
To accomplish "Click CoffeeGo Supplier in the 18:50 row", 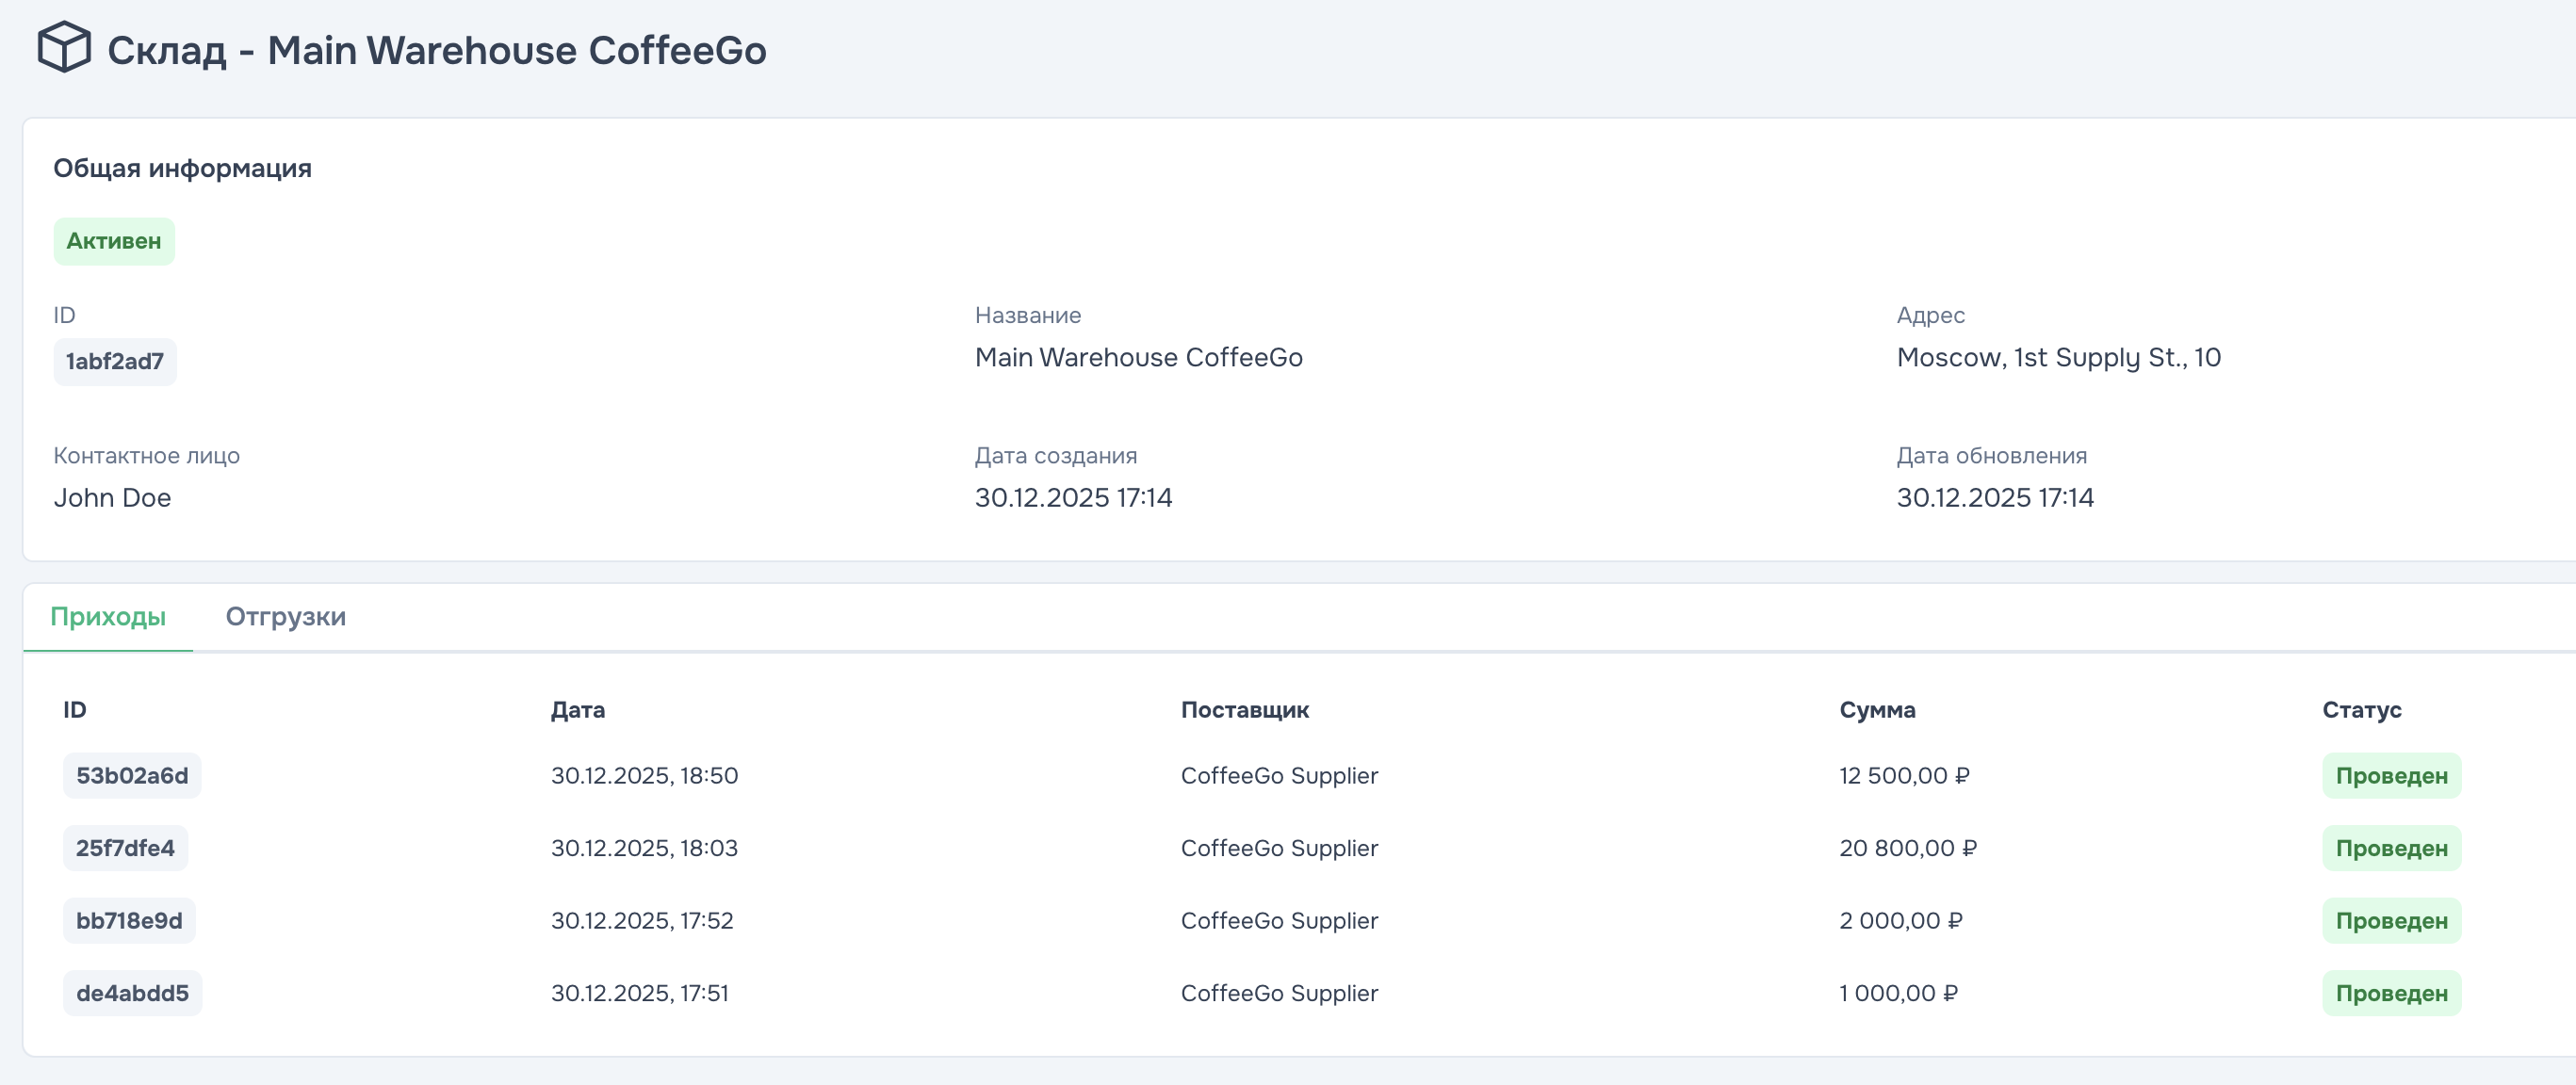I will pos(1279,776).
